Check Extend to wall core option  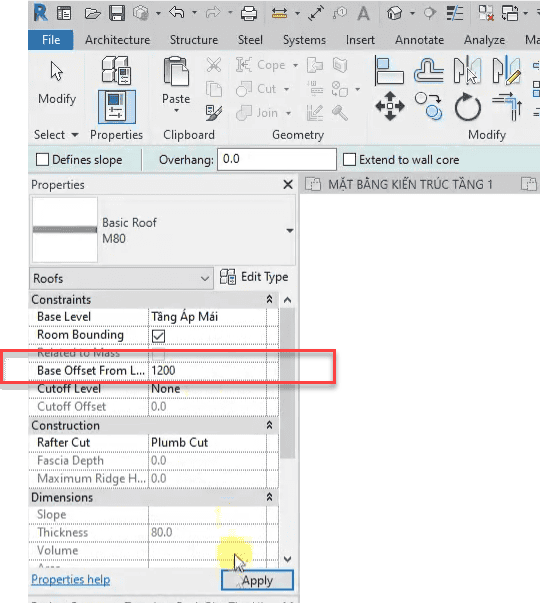[349, 160]
